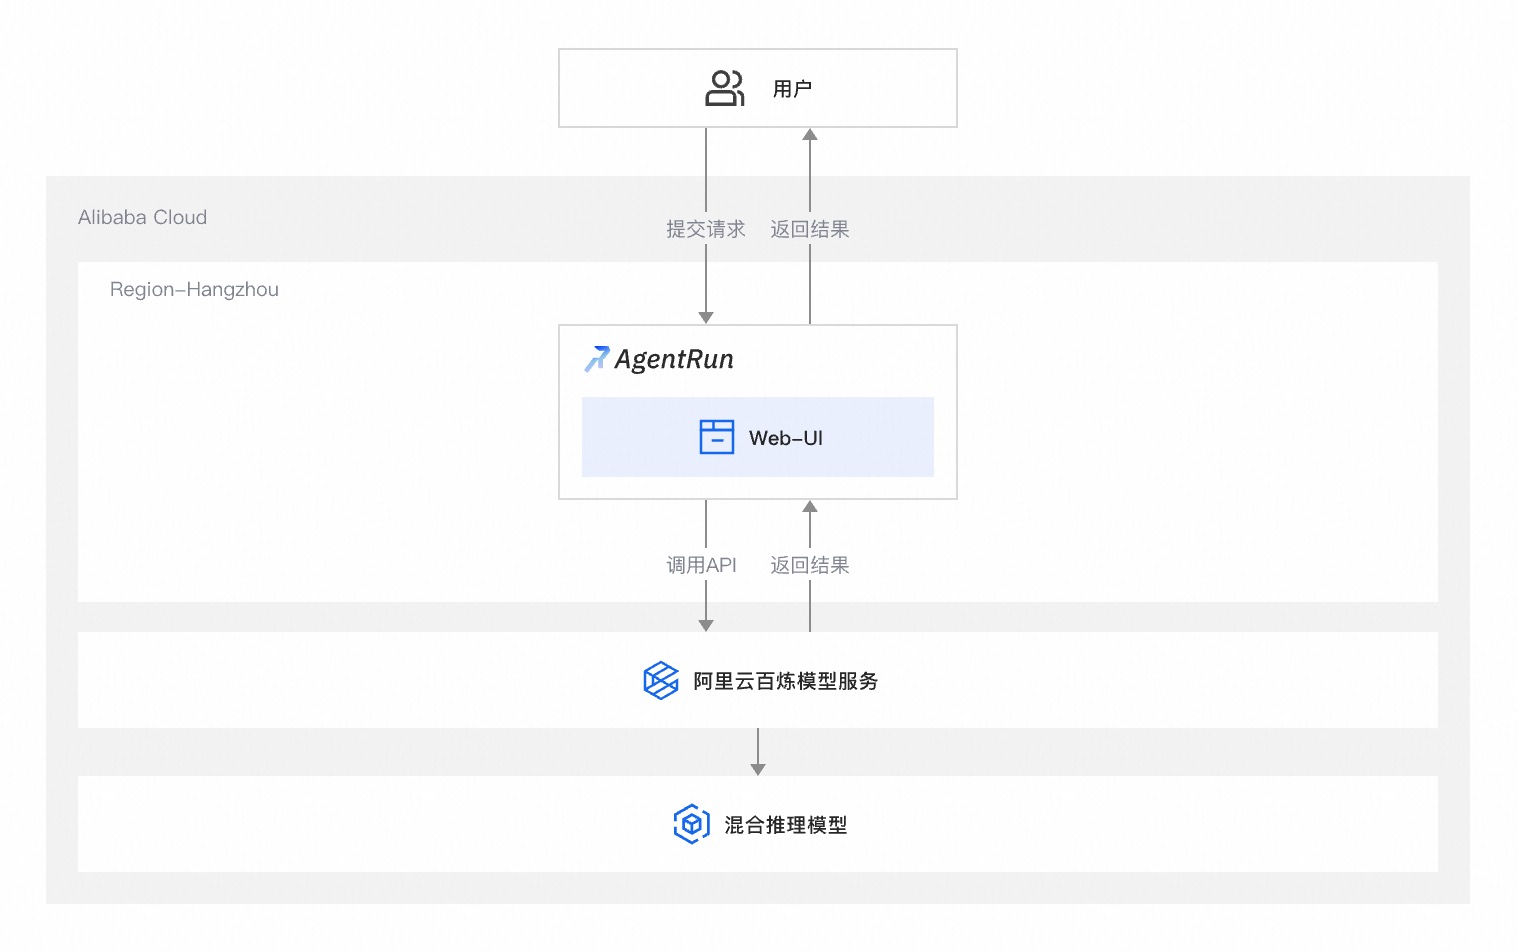This screenshot has width=1518, height=952.
Task: Click the 混合推理模型 text
Action: click(786, 825)
